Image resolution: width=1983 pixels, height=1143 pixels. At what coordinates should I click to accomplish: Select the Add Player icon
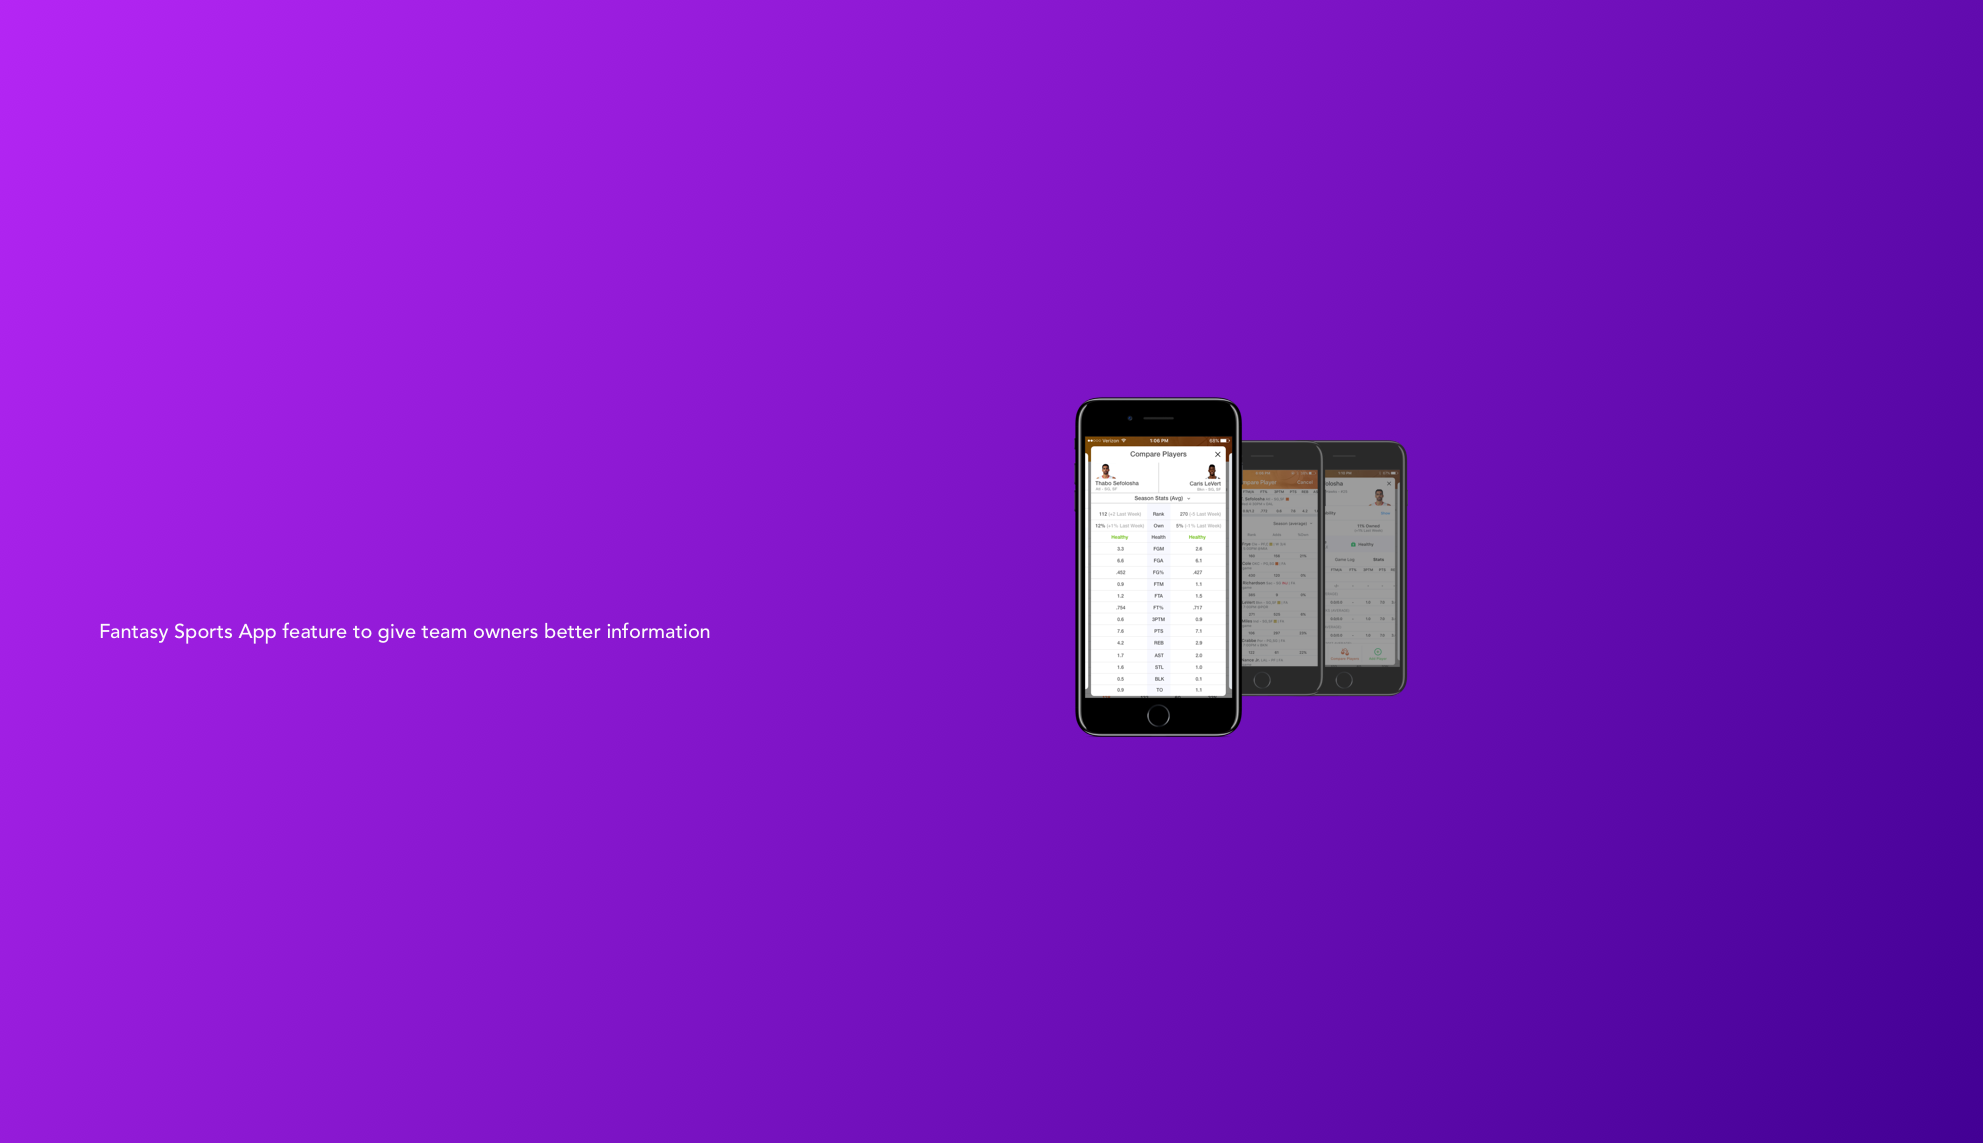click(1376, 653)
